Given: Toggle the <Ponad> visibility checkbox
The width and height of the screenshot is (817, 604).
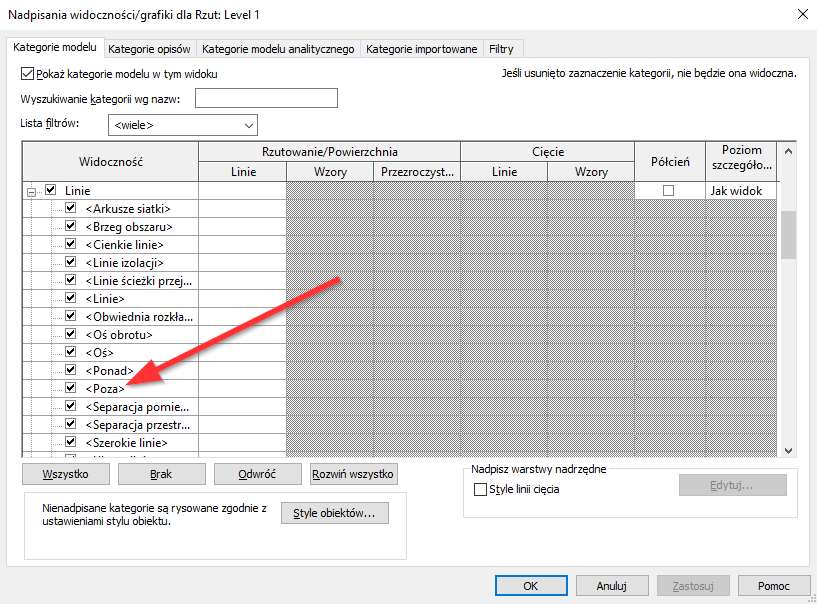Looking at the screenshot, I should click(x=71, y=371).
